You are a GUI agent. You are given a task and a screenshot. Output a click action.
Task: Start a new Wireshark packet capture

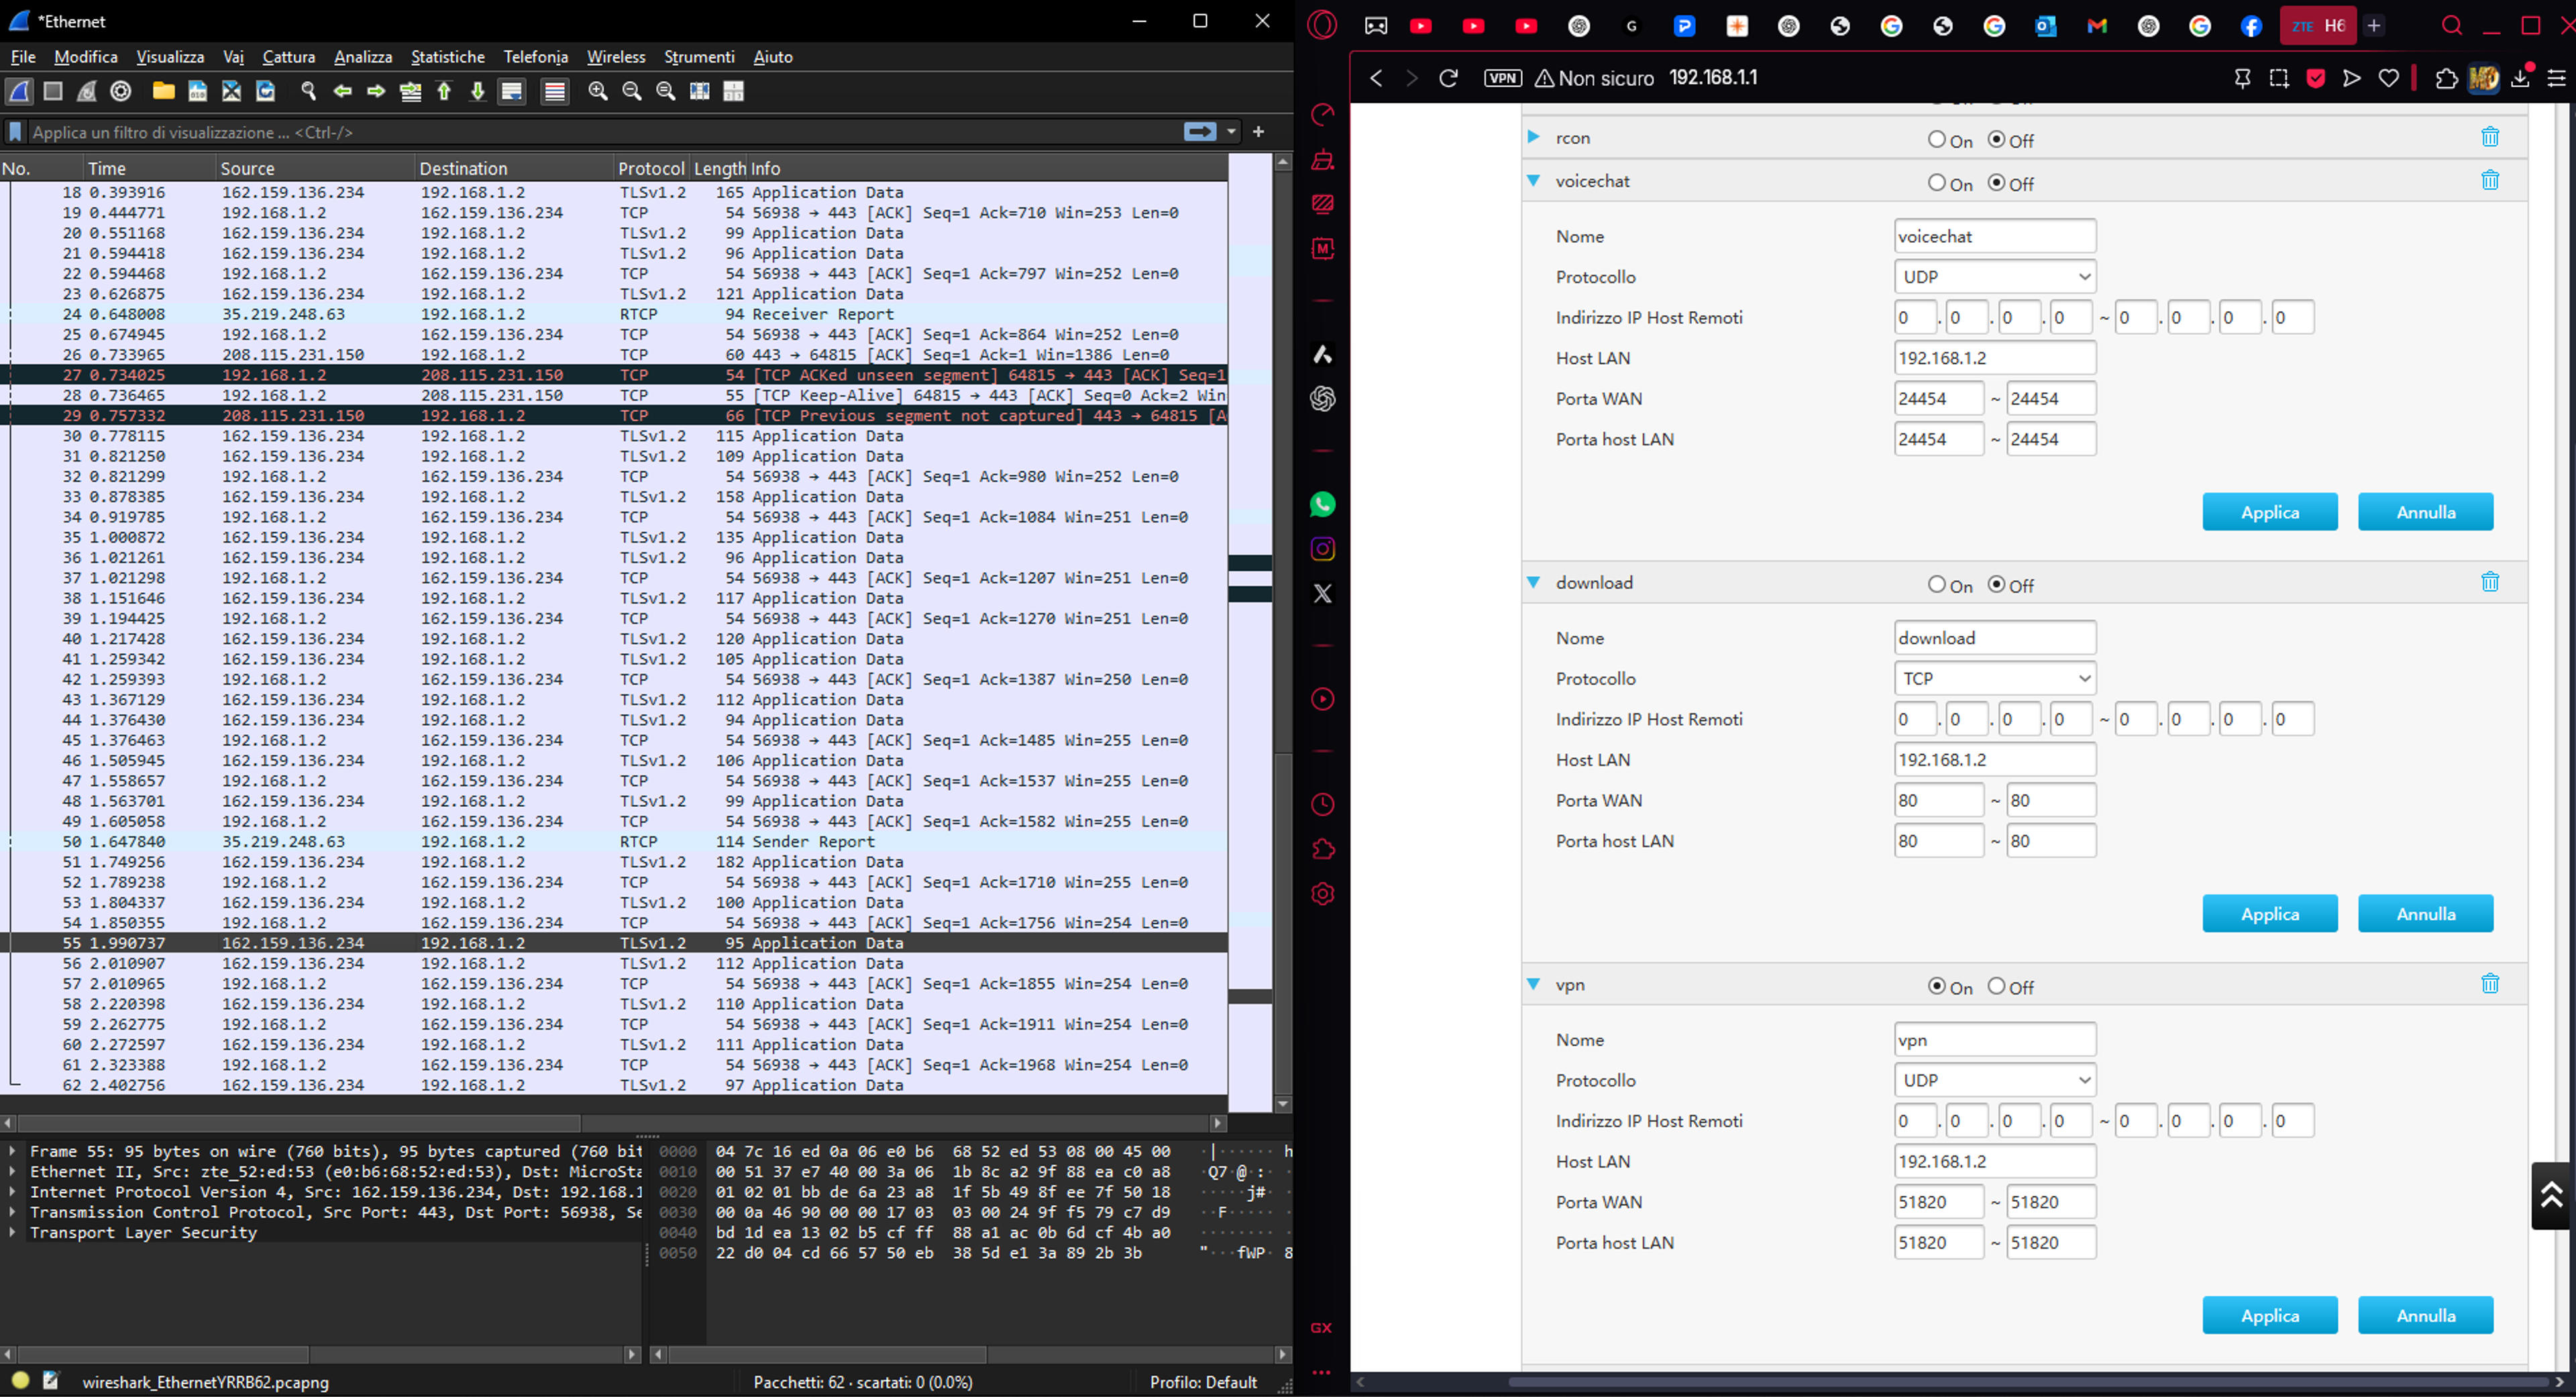click(x=20, y=91)
